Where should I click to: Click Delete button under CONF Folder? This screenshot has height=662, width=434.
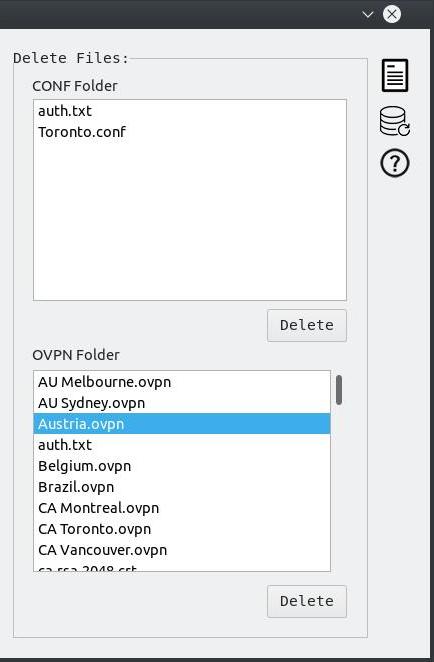point(307,325)
